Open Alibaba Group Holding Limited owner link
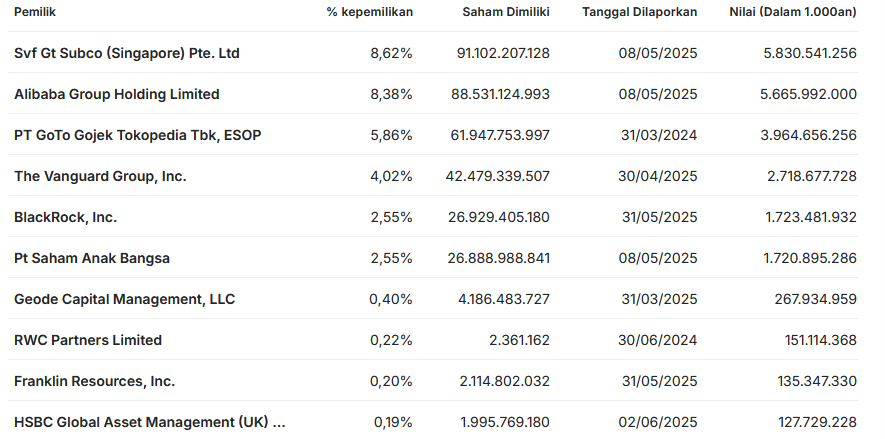Screen dimensions: 885x439 (x=117, y=94)
